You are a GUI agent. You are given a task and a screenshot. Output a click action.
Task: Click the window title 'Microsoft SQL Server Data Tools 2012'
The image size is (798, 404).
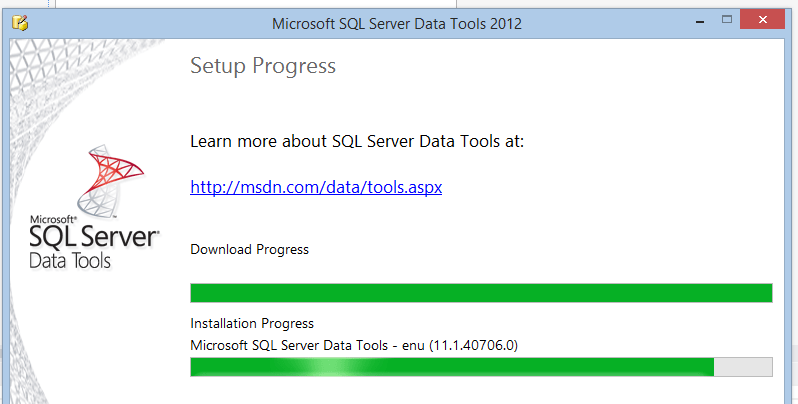[x=398, y=20]
